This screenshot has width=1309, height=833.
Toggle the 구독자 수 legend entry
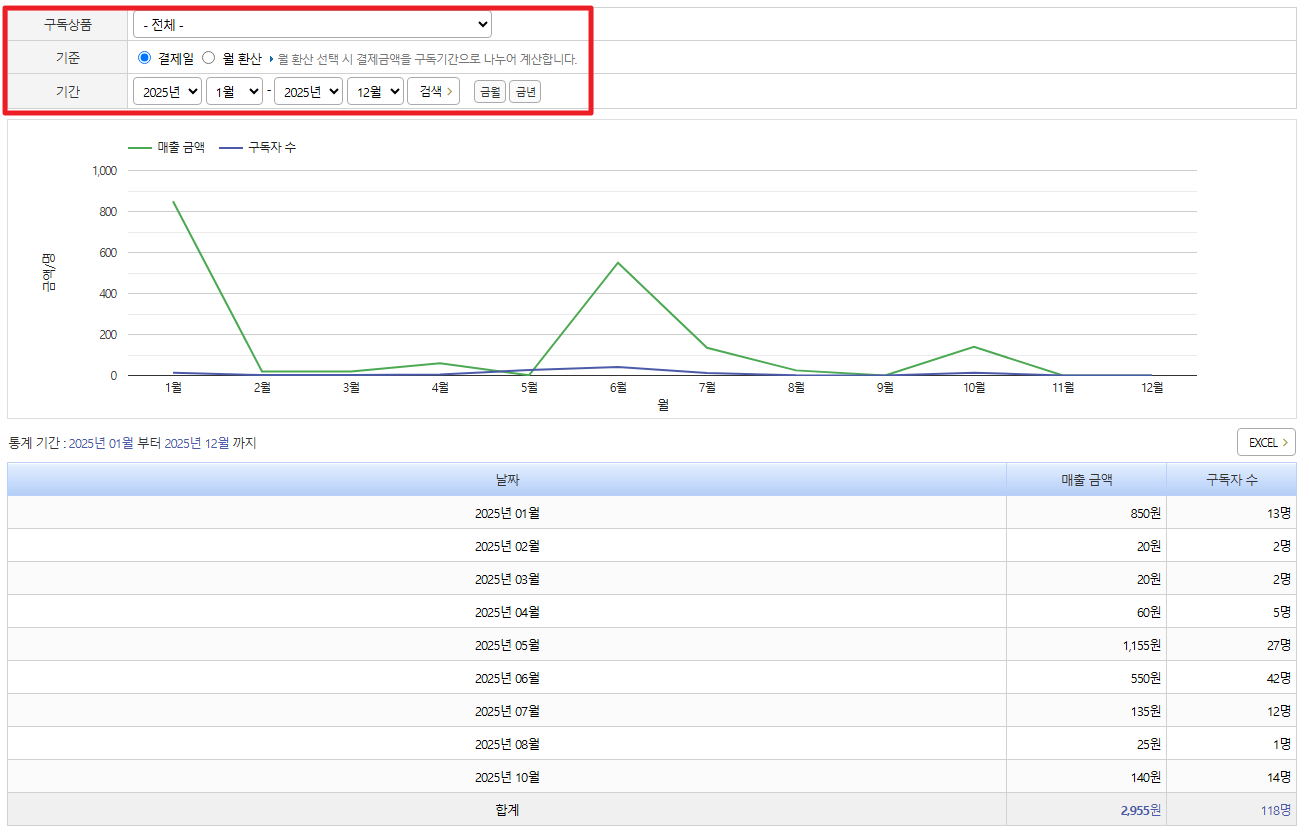(x=257, y=147)
